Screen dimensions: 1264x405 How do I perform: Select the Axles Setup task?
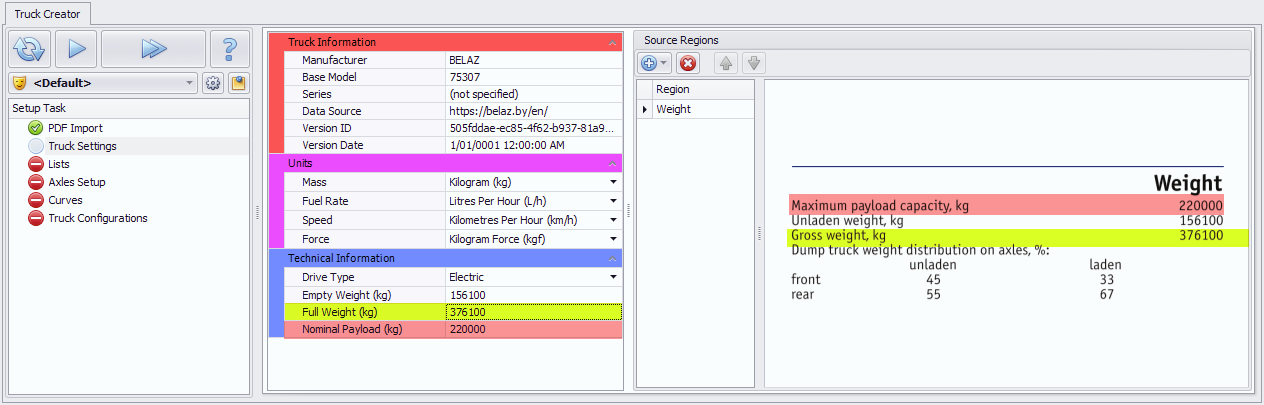pos(76,182)
